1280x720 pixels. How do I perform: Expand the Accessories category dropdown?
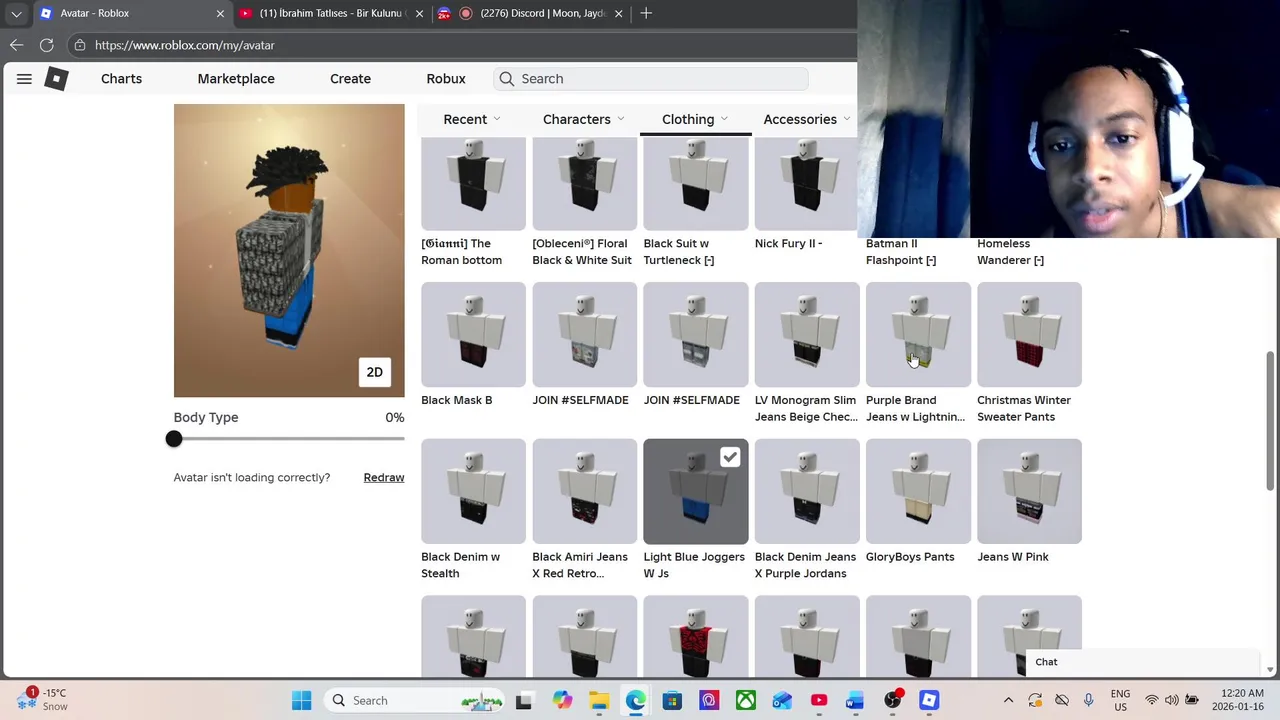[806, 119]
